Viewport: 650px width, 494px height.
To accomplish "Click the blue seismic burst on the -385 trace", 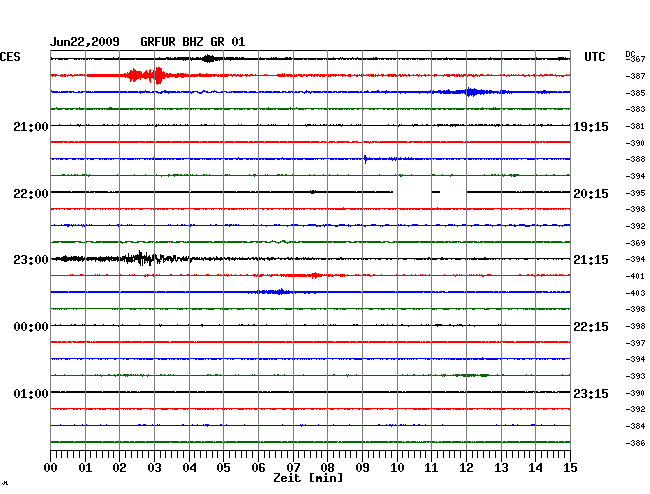I will pyautogui.click(x=473, y=92).
